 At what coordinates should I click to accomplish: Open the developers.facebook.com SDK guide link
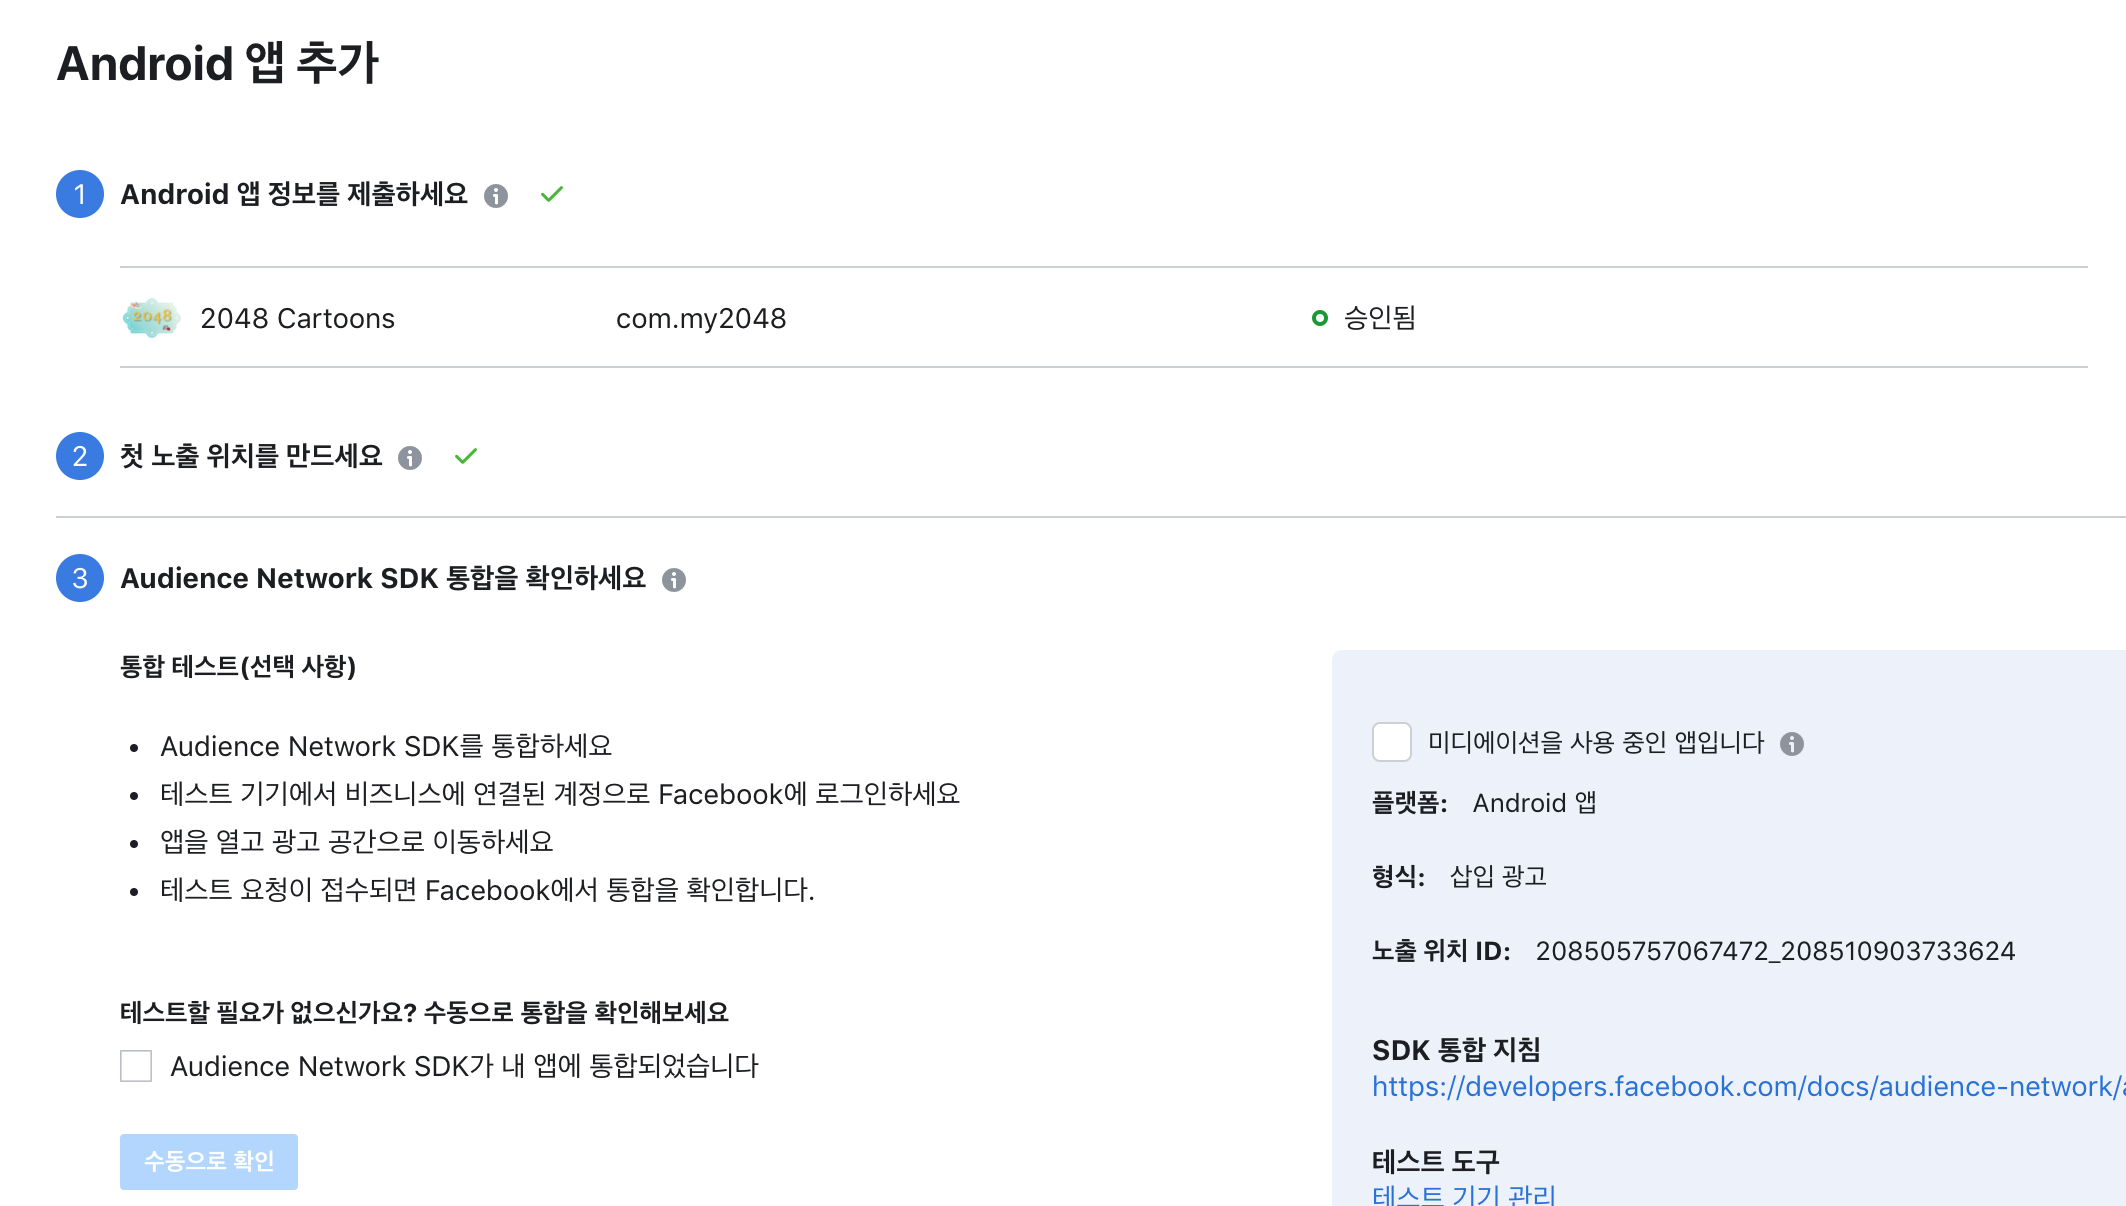tap(1747, 1087)
